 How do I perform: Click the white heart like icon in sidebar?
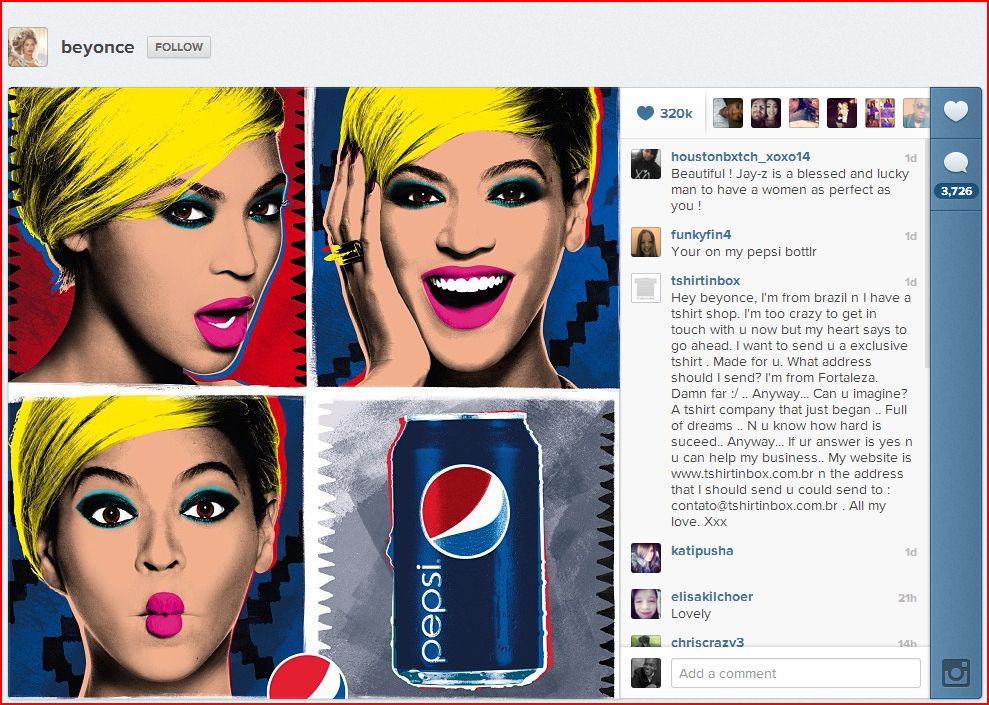point(956,112)
